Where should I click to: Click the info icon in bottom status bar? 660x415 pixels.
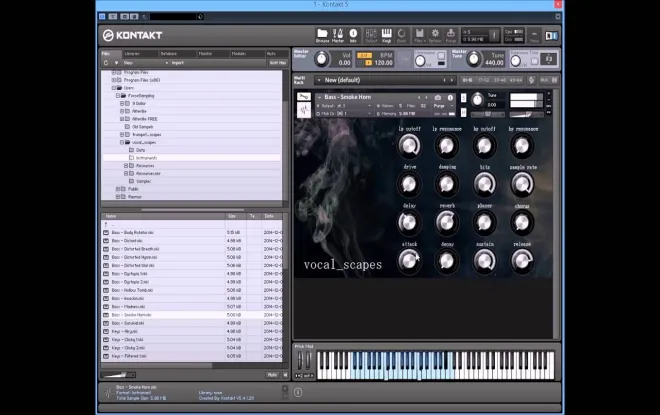click(298, 392)
